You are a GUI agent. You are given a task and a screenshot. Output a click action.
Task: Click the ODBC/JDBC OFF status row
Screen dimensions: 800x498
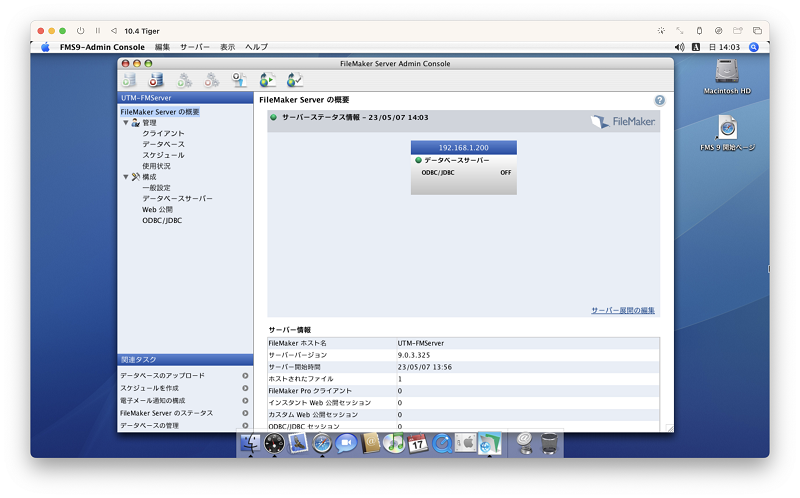coord(466,172)
